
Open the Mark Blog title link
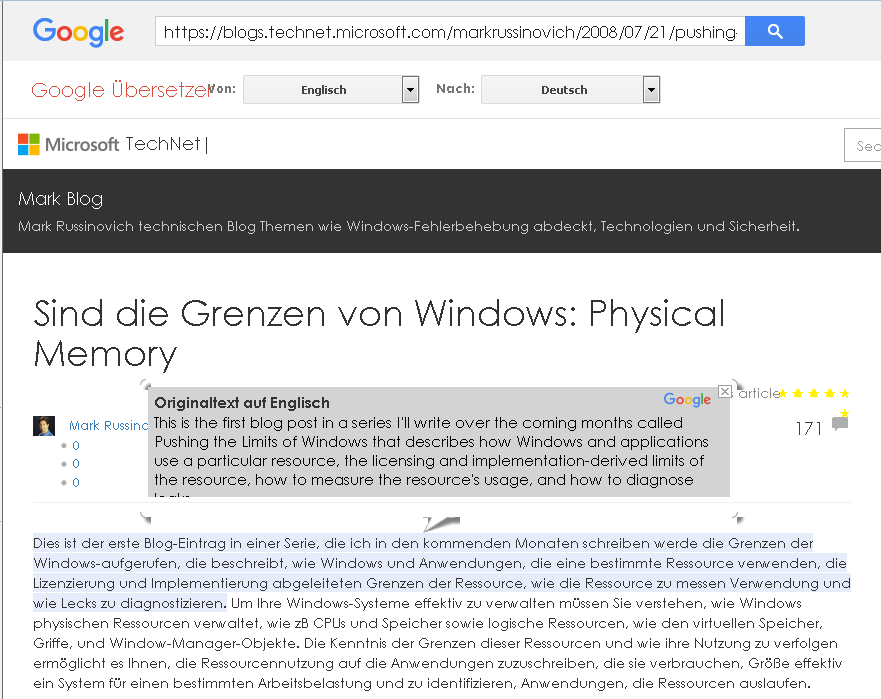61,198
